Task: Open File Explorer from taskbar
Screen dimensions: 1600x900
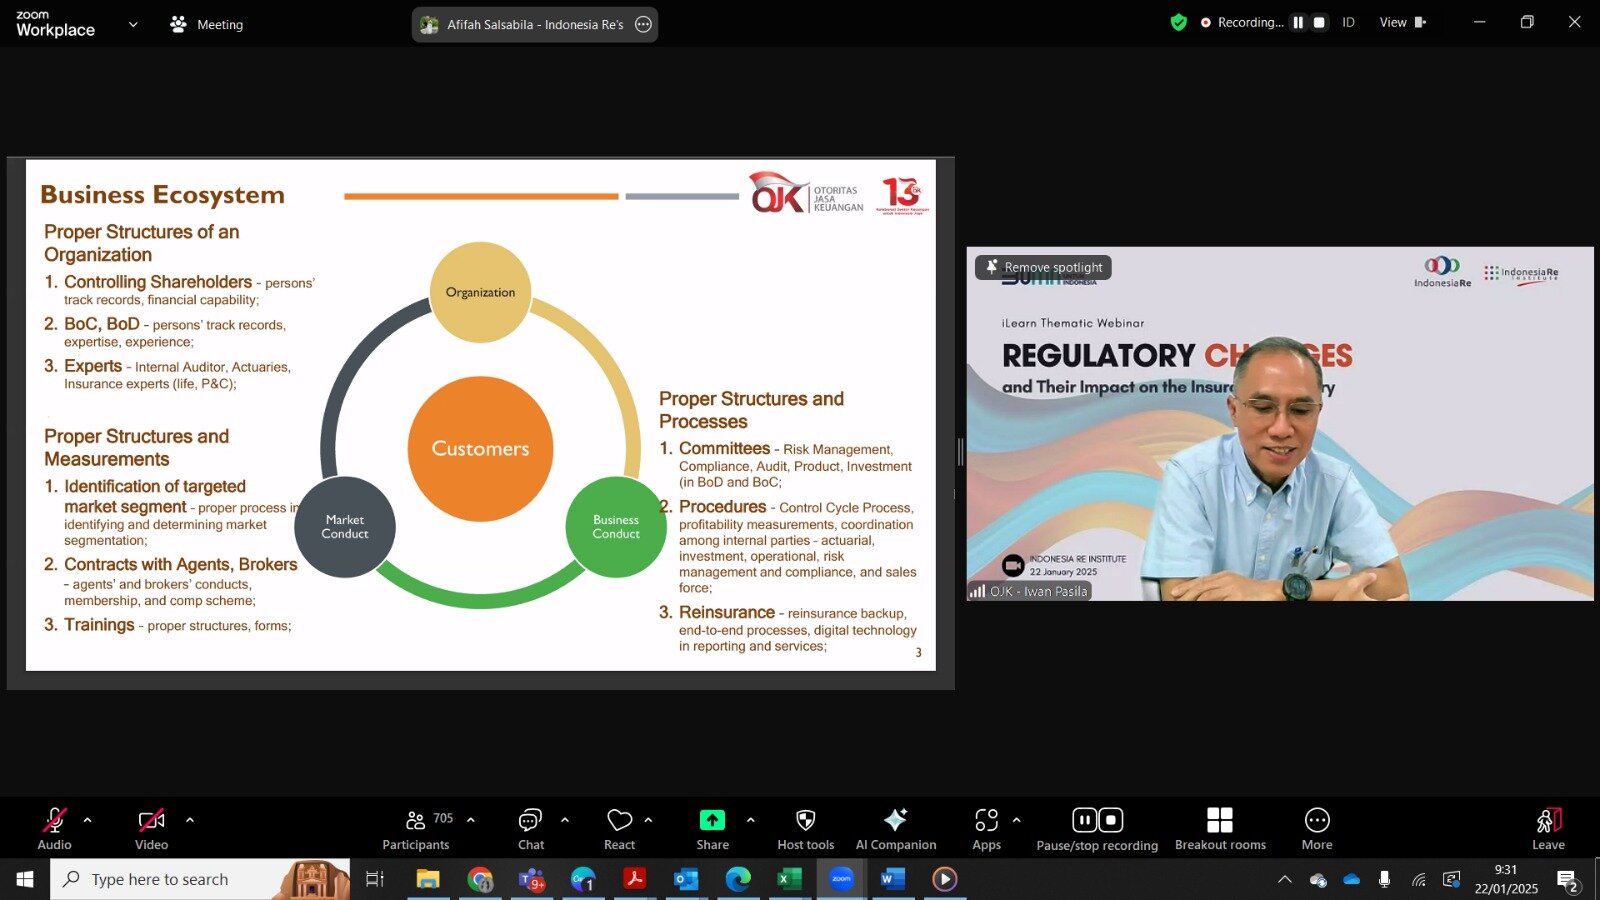Action: click(428, 879)
